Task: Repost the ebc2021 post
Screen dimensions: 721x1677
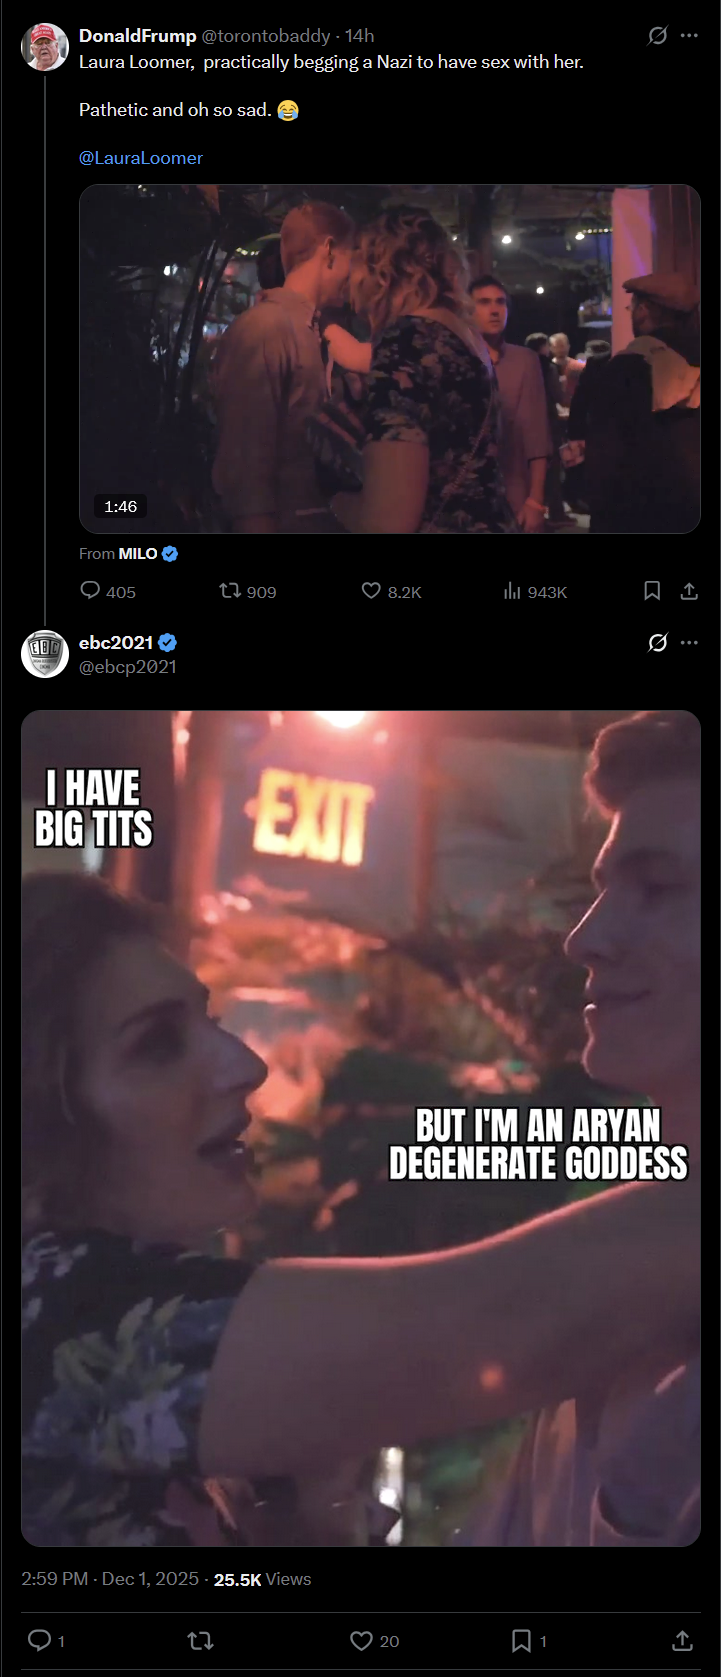Action: coord(200,1640)
